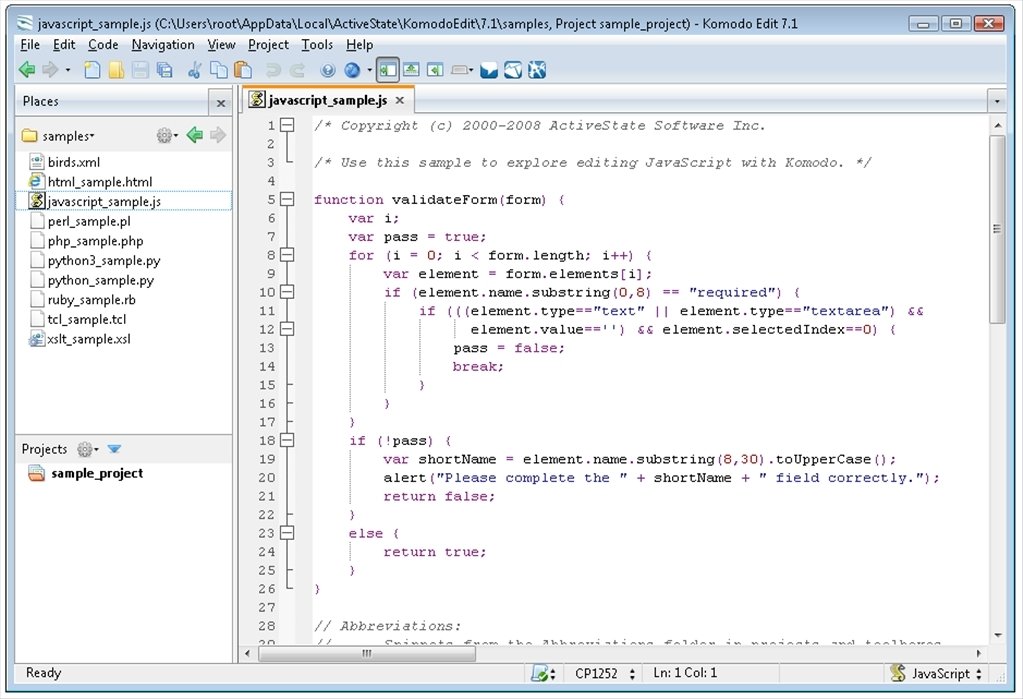This screenshot has width=1023, height=699.
Task: Click the blue star-burst toolbar icon
Action: tap(537, 70)
